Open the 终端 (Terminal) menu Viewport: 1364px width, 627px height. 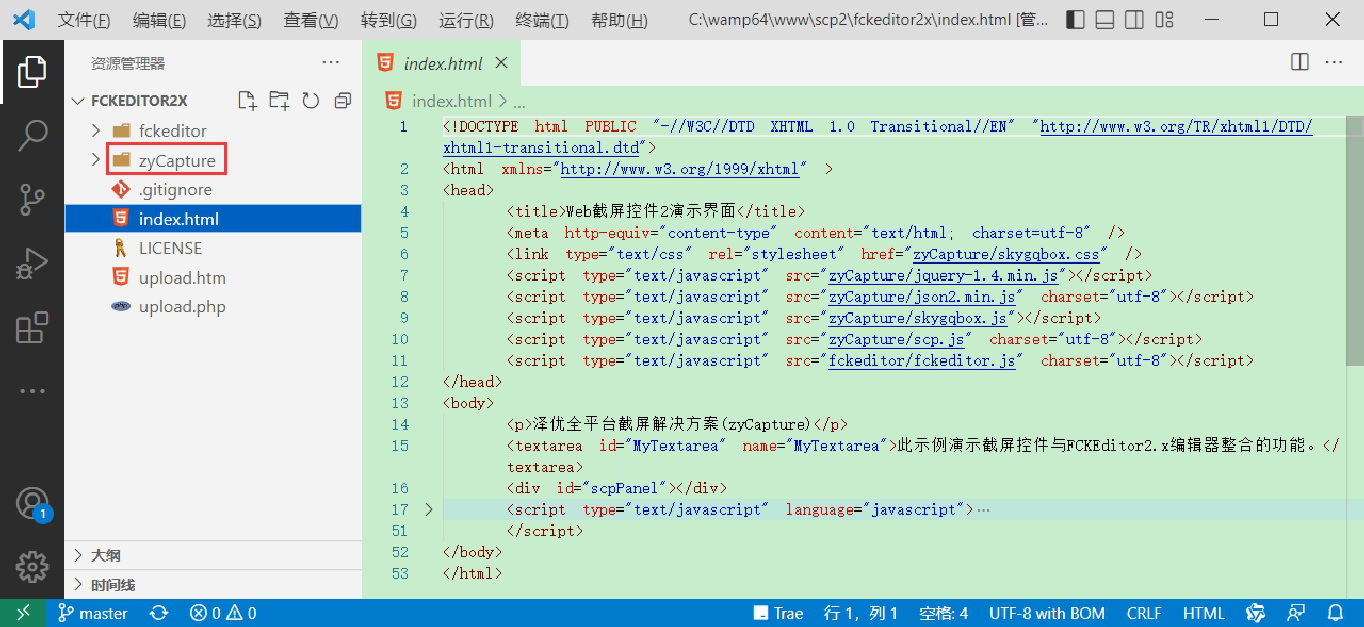pos(541,21)
